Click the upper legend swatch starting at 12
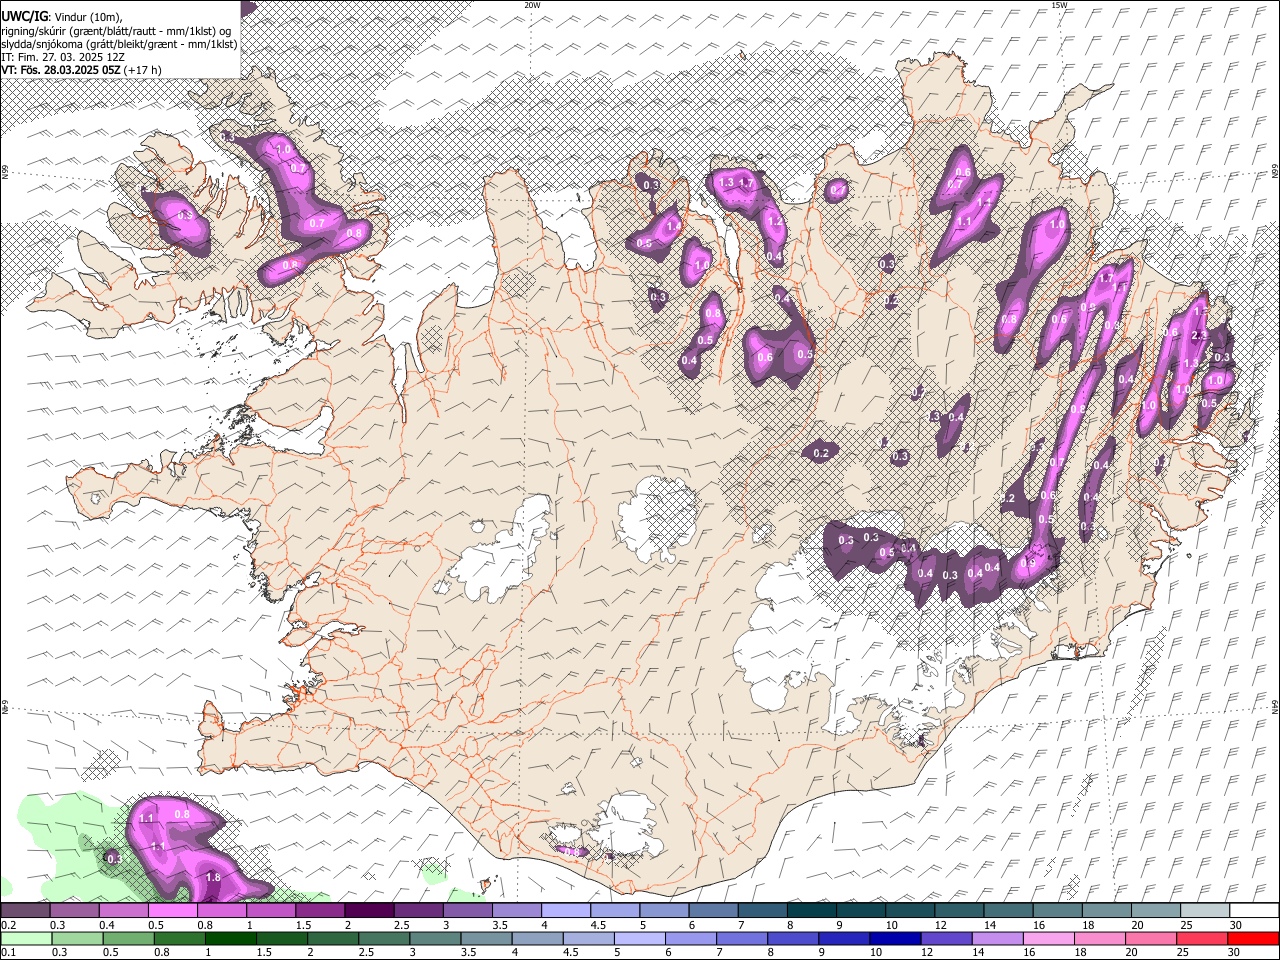This screenshot has height=960, width=1280. pyautogui.click(x=957, y=911)
